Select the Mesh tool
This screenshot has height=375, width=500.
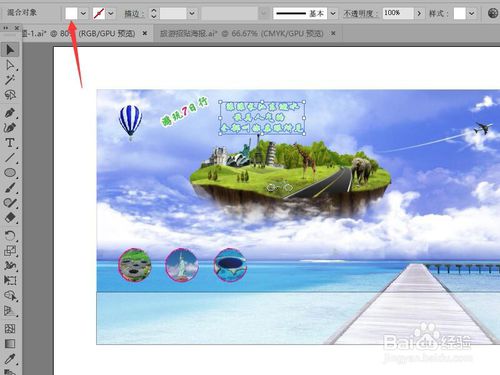[x=10, y=329]
